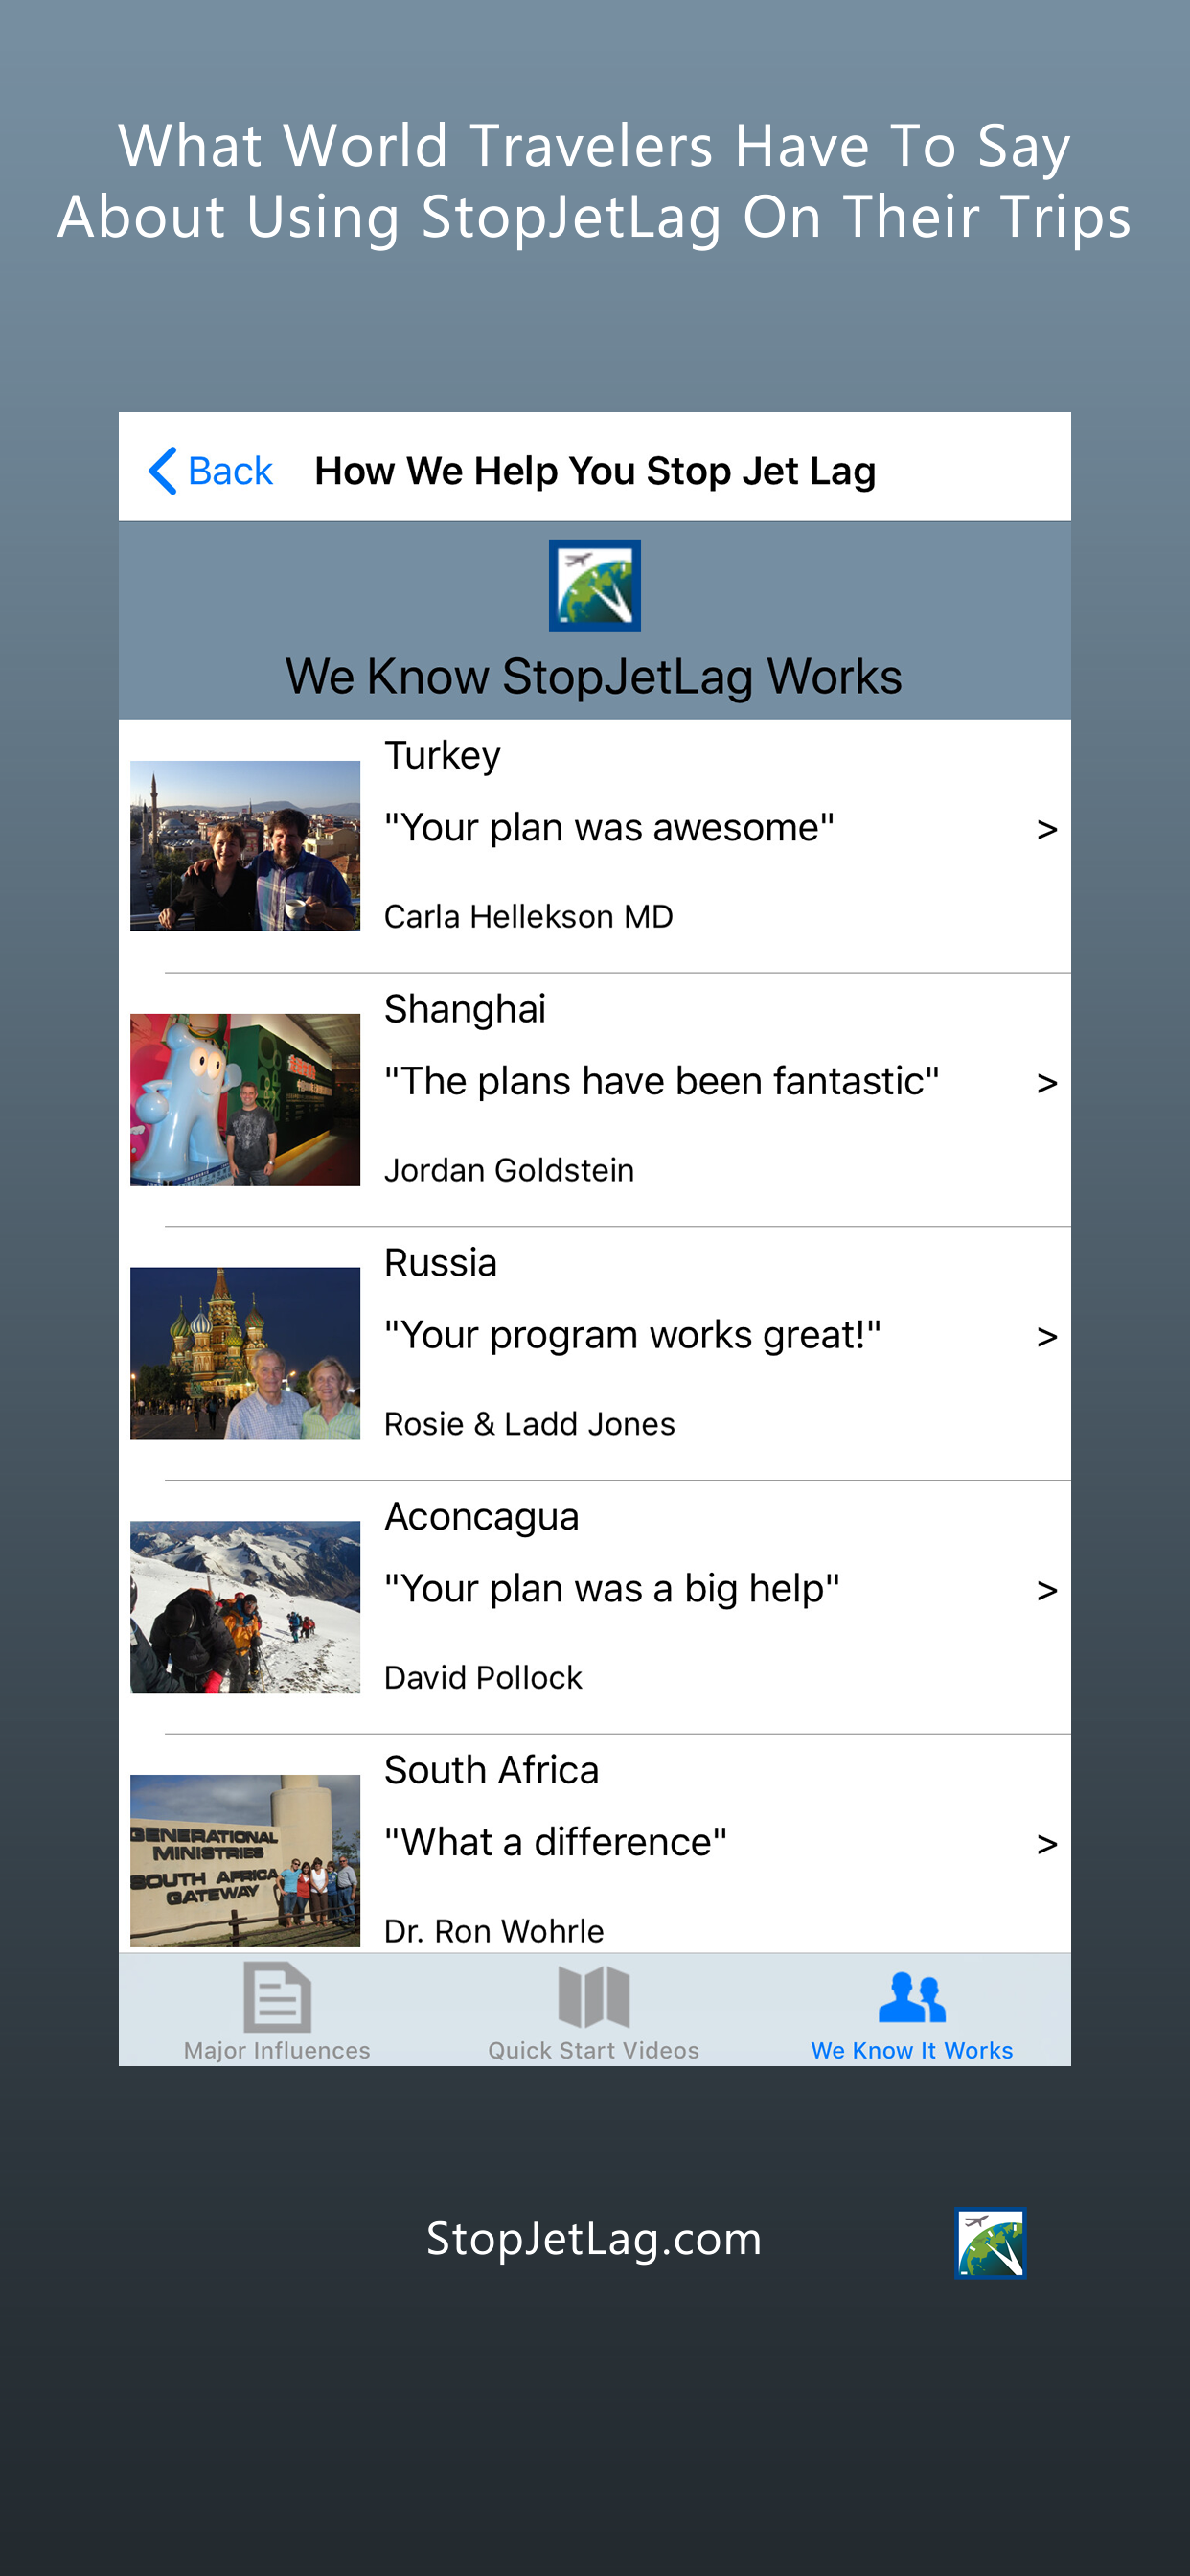Tap the How We Help You Stop Jet Lag title
The width and height of the screenshot is (1190, 2576).
(x=595, y=471)
